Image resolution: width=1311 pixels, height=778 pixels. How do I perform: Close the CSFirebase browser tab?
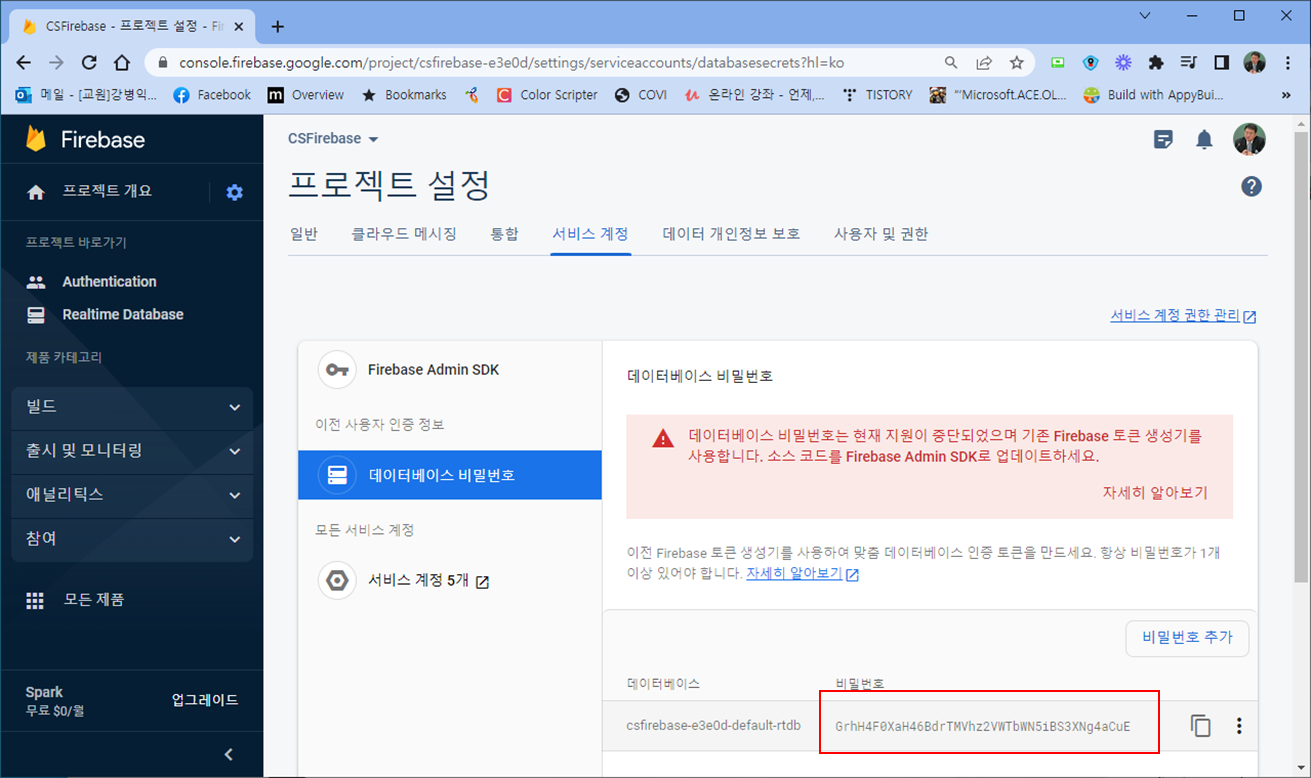(238, 26)
